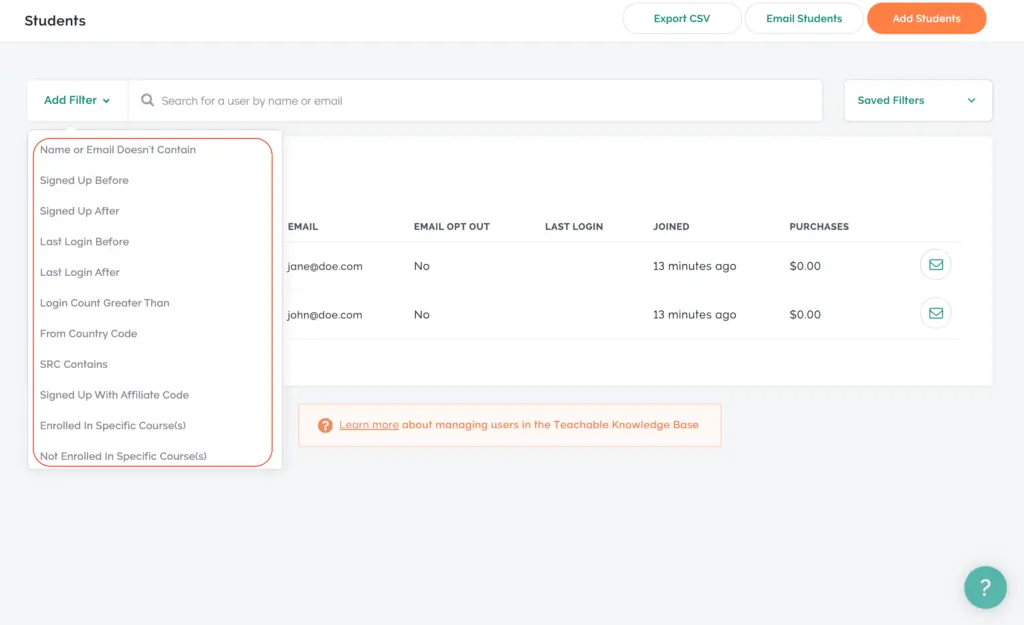Choose the 'Signed Up Before' filter
Image resolution: width=1024 pixels, height=625 pixels.
click(84, 181)
